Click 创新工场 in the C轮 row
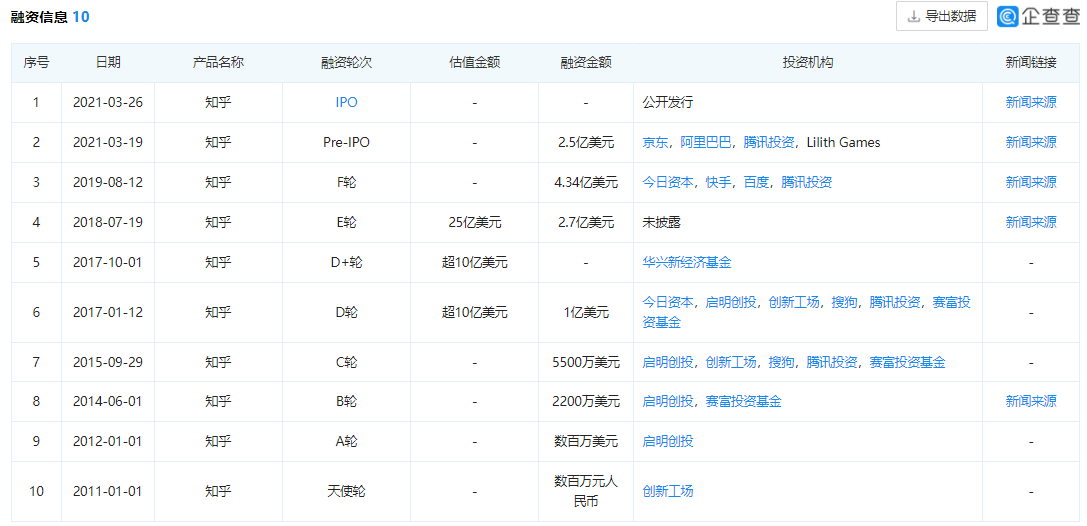 coord(731,362)
